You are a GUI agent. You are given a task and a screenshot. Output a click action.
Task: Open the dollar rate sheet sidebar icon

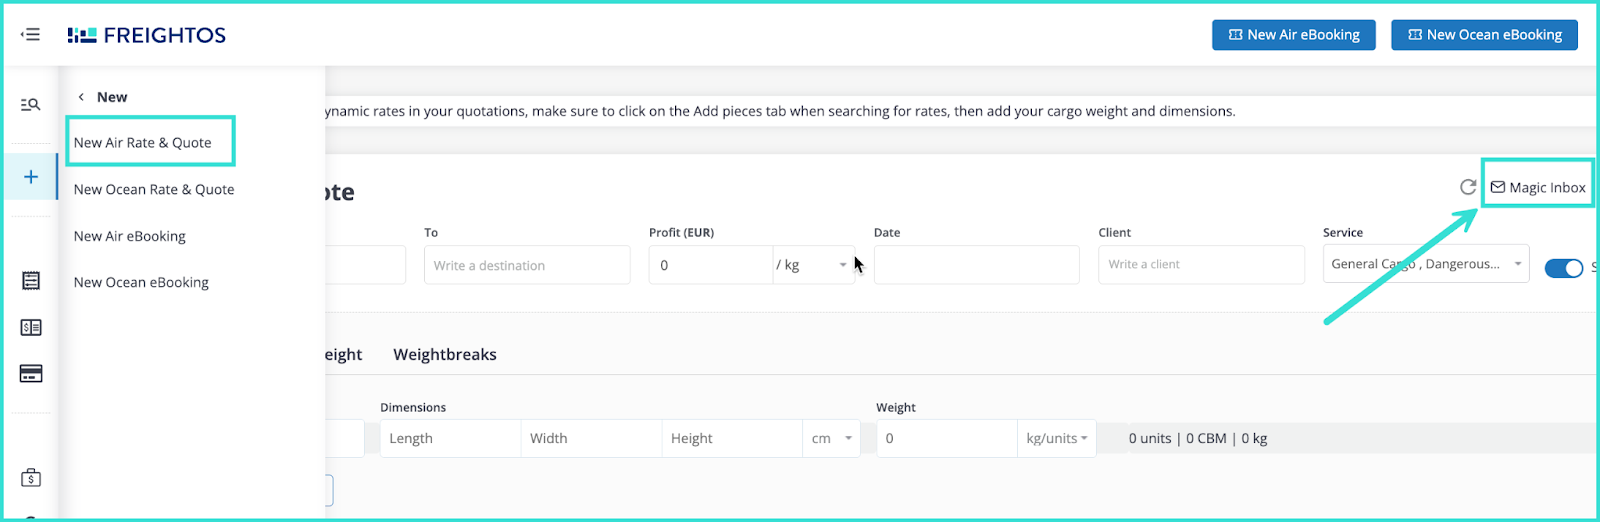(x=31, y=327)
